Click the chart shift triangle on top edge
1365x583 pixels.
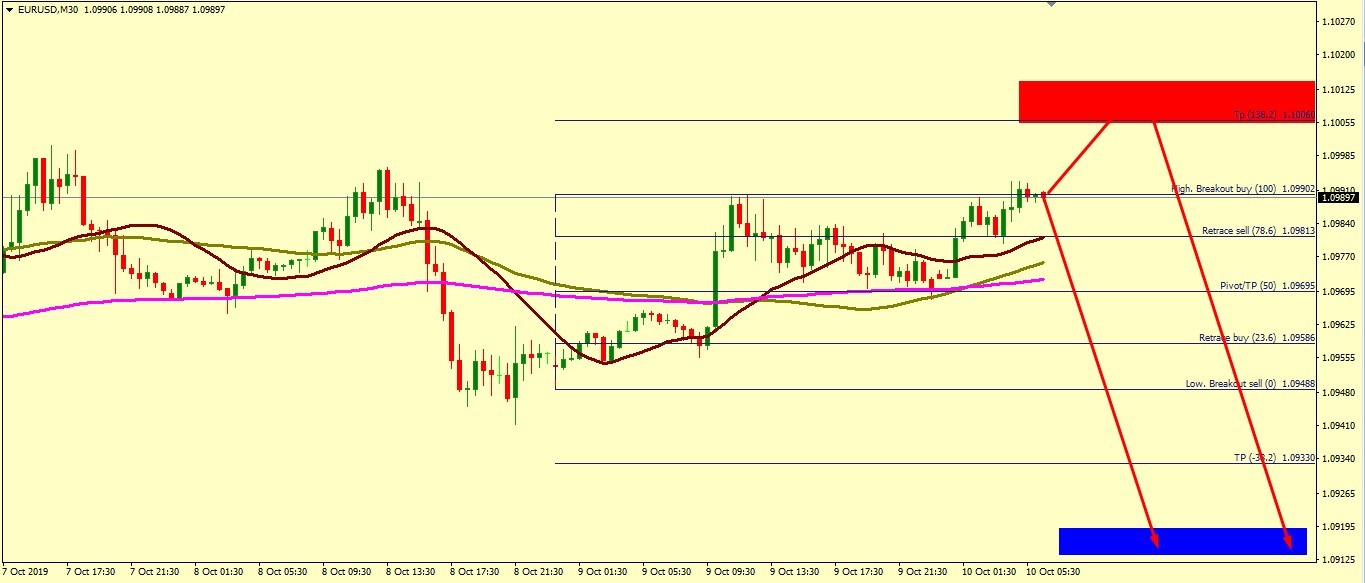[1050, 4]
